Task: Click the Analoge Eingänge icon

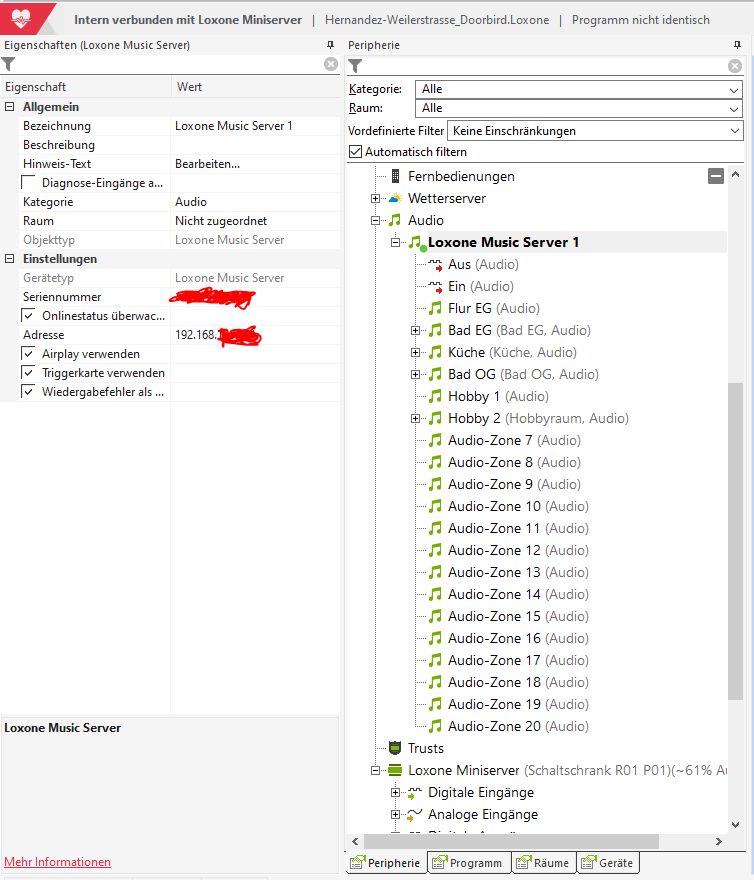Action: click(415, 814)
